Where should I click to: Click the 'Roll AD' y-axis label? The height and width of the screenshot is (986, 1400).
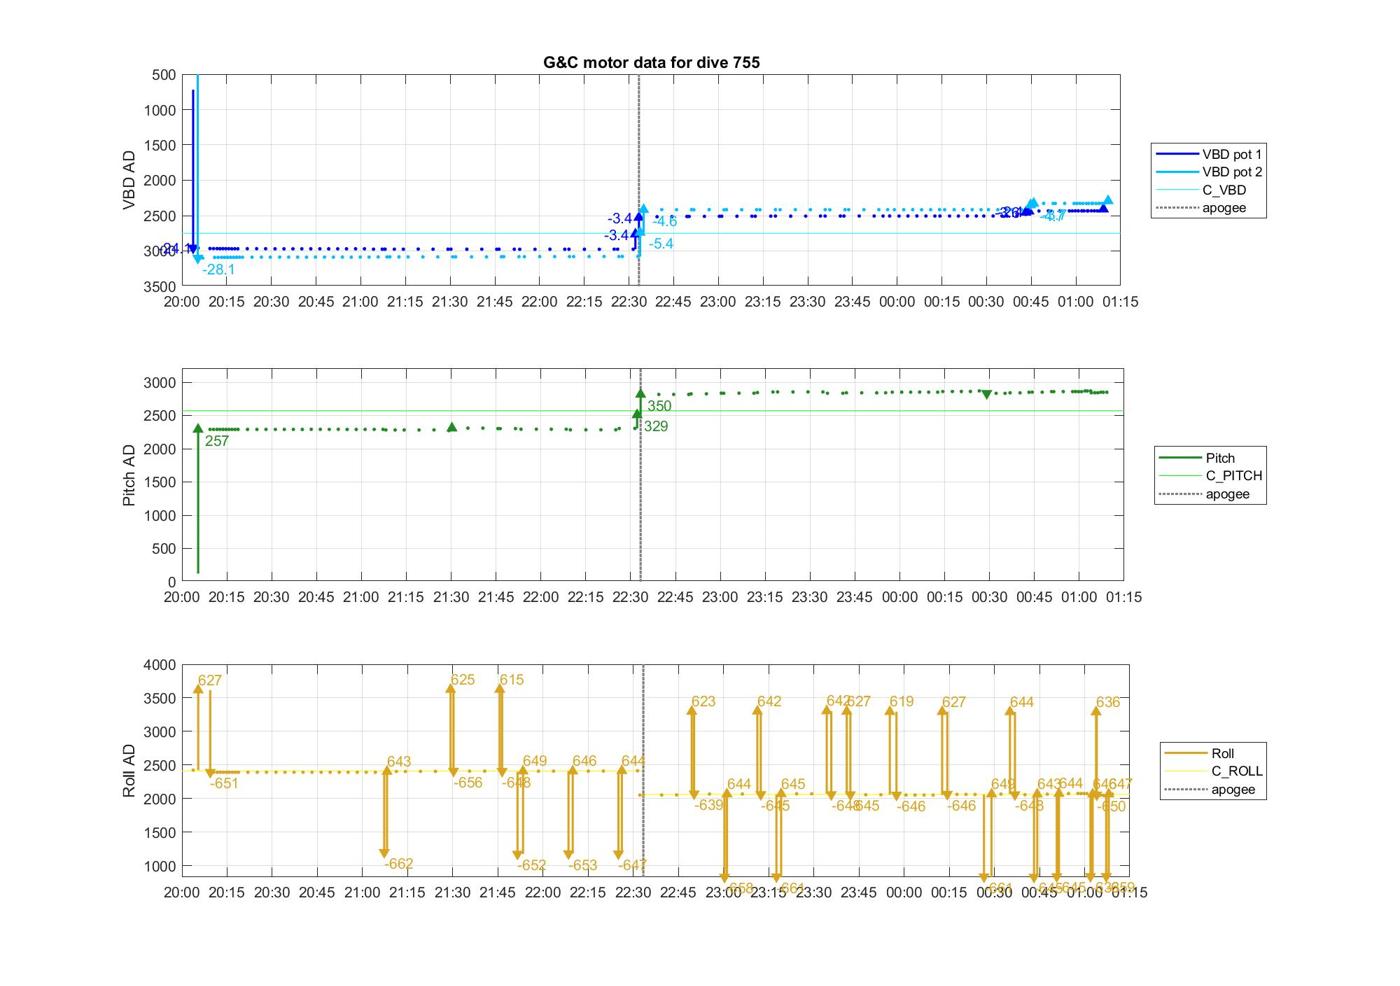tap(129, 770)
